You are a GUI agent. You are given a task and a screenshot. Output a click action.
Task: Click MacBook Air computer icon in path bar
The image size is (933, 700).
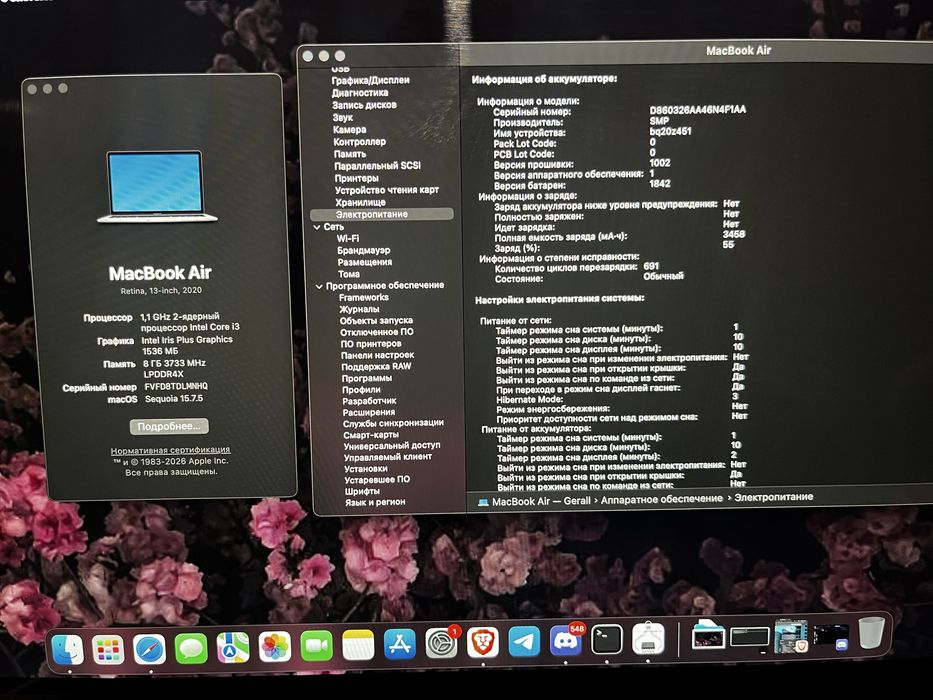483,502
